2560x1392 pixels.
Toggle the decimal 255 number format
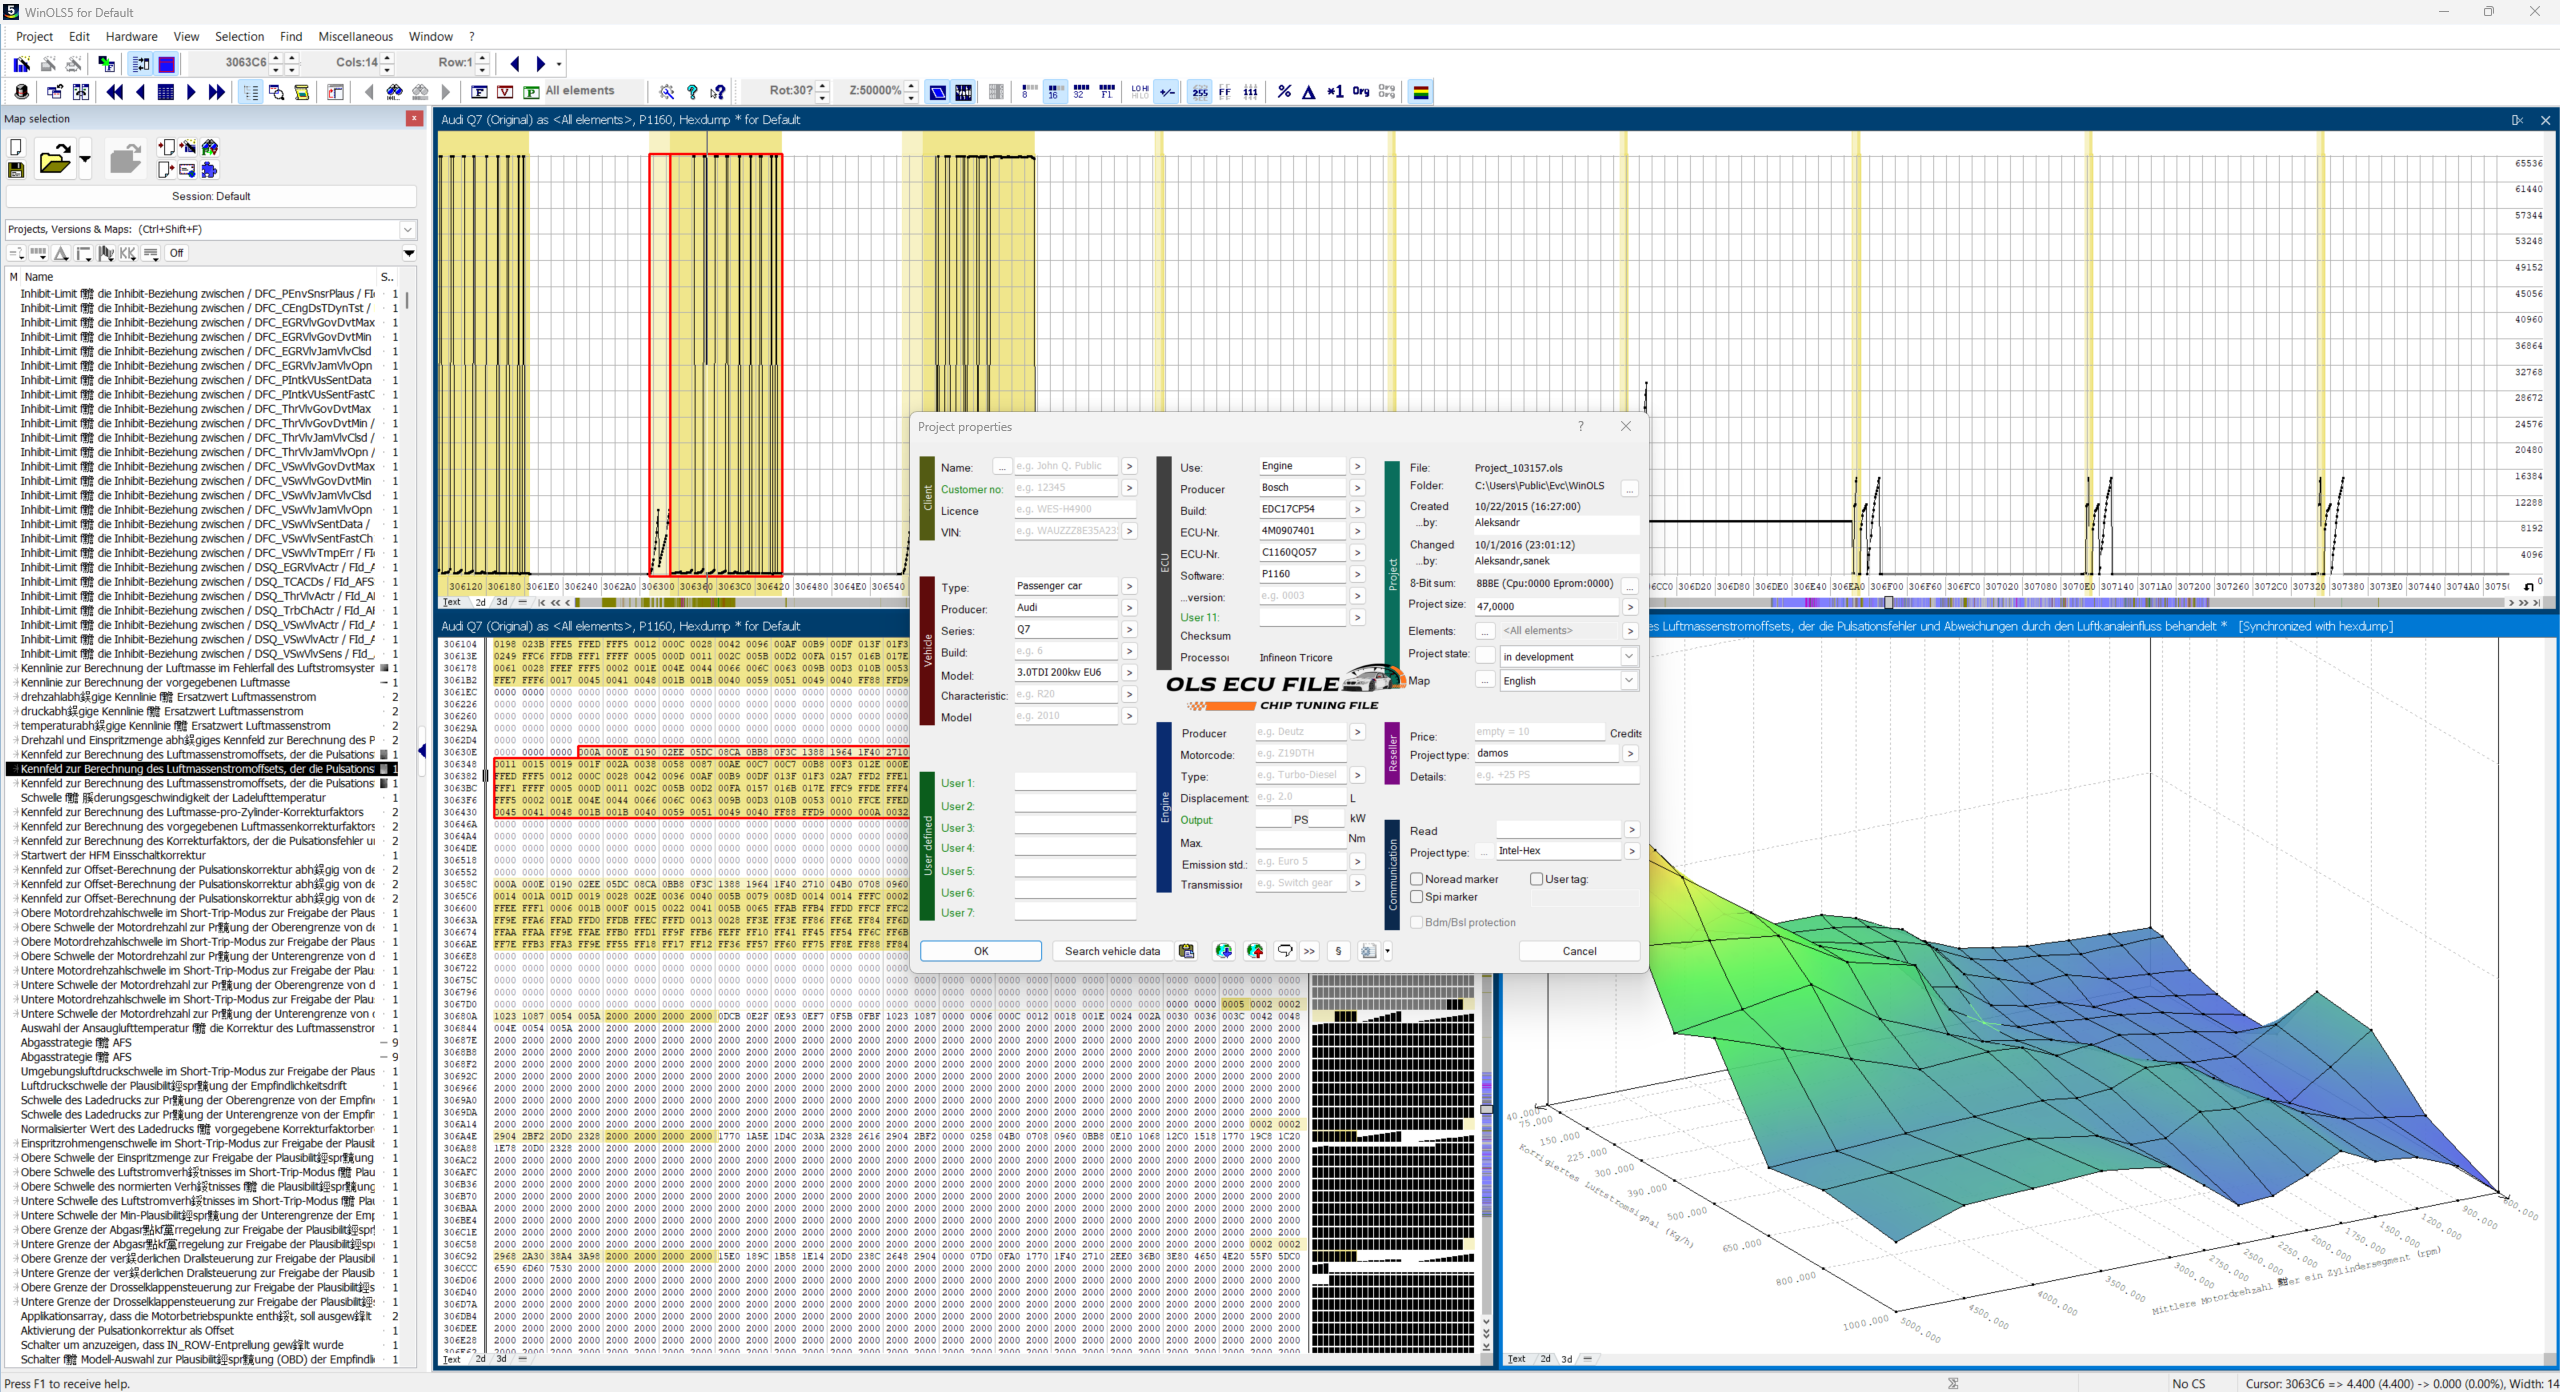(x=1200, y=92)
